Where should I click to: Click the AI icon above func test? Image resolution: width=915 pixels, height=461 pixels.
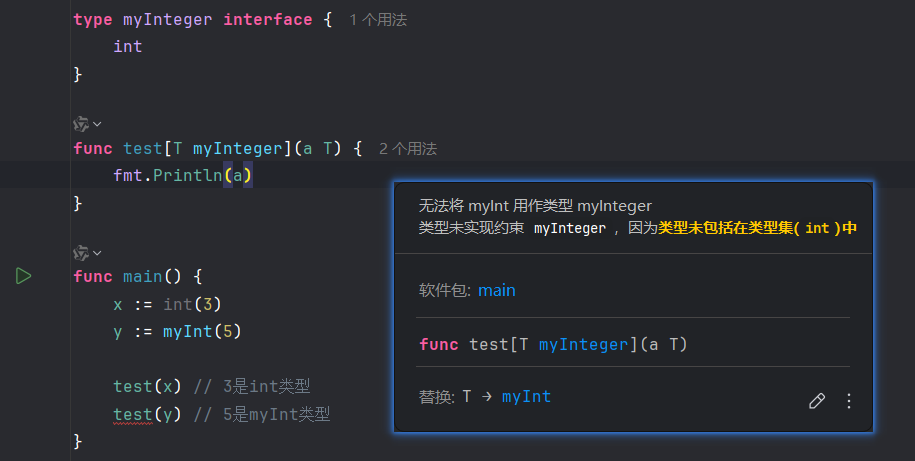(x=81, y=124)
